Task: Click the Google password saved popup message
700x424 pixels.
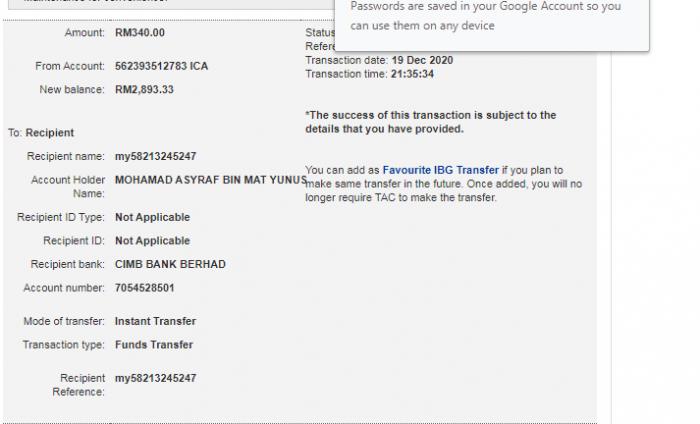Action: click(485, 16)
